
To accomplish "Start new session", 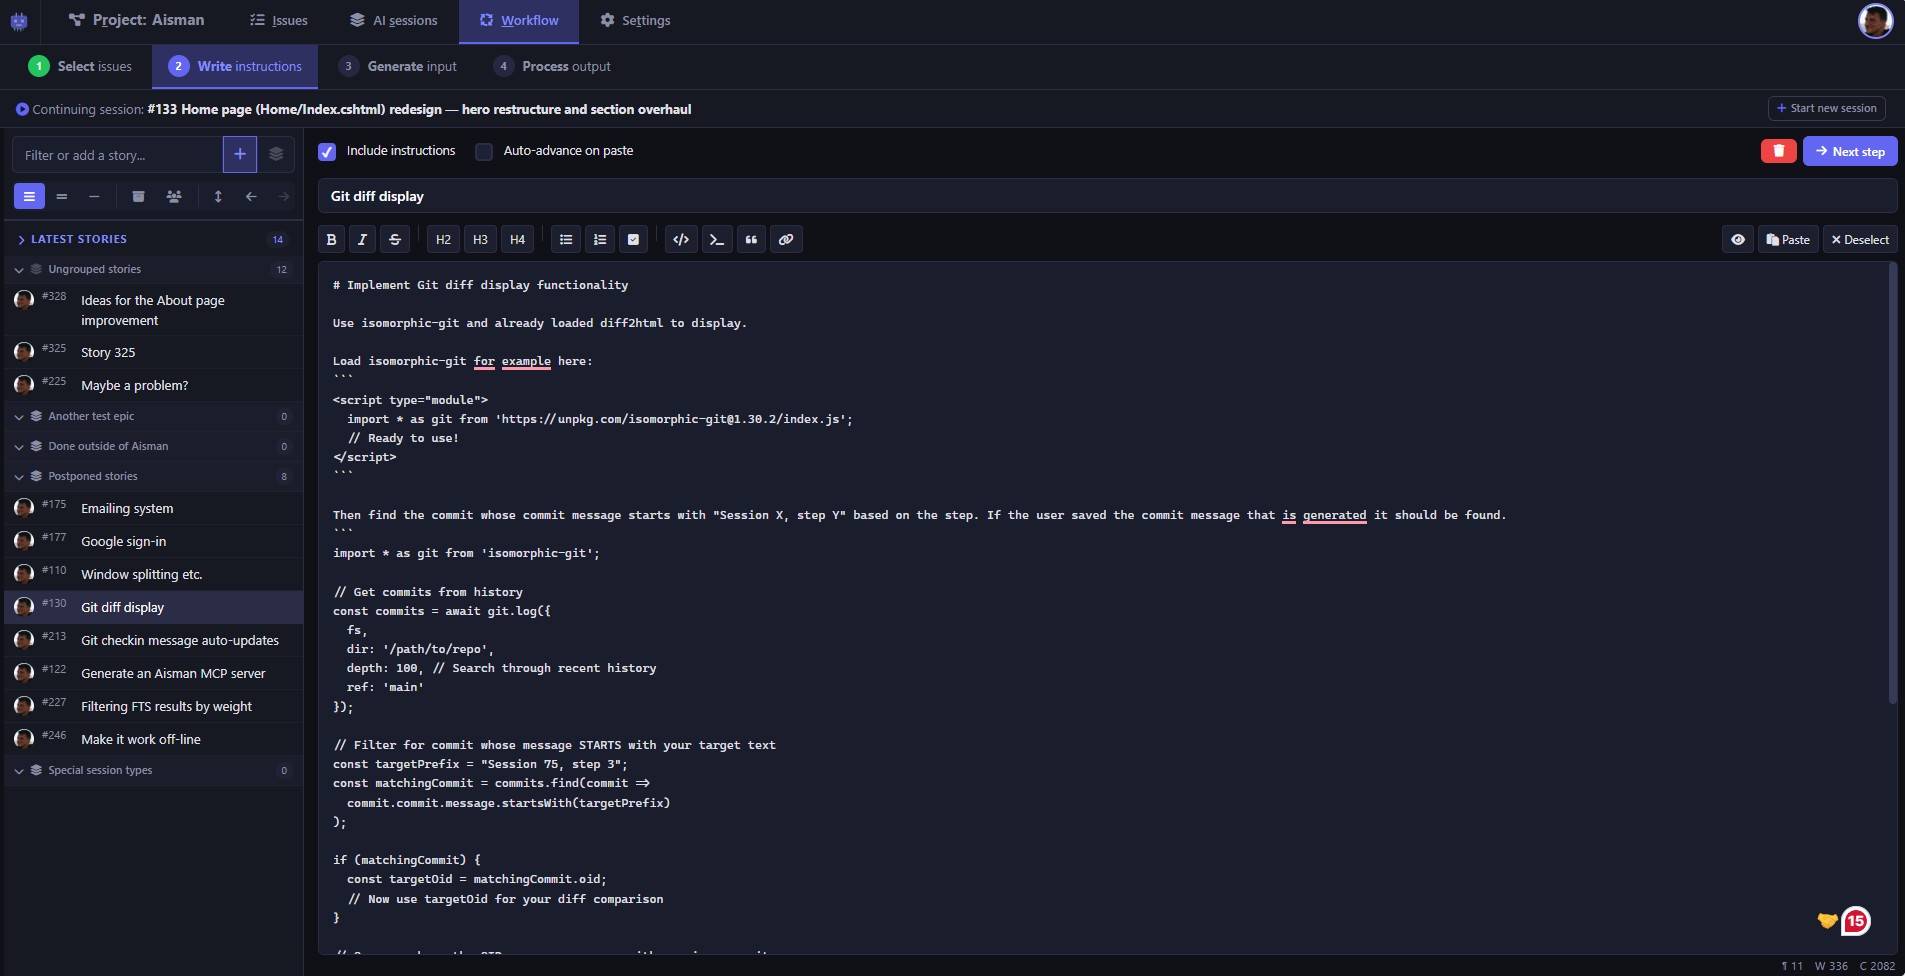I will click(x=1827, y=108).
